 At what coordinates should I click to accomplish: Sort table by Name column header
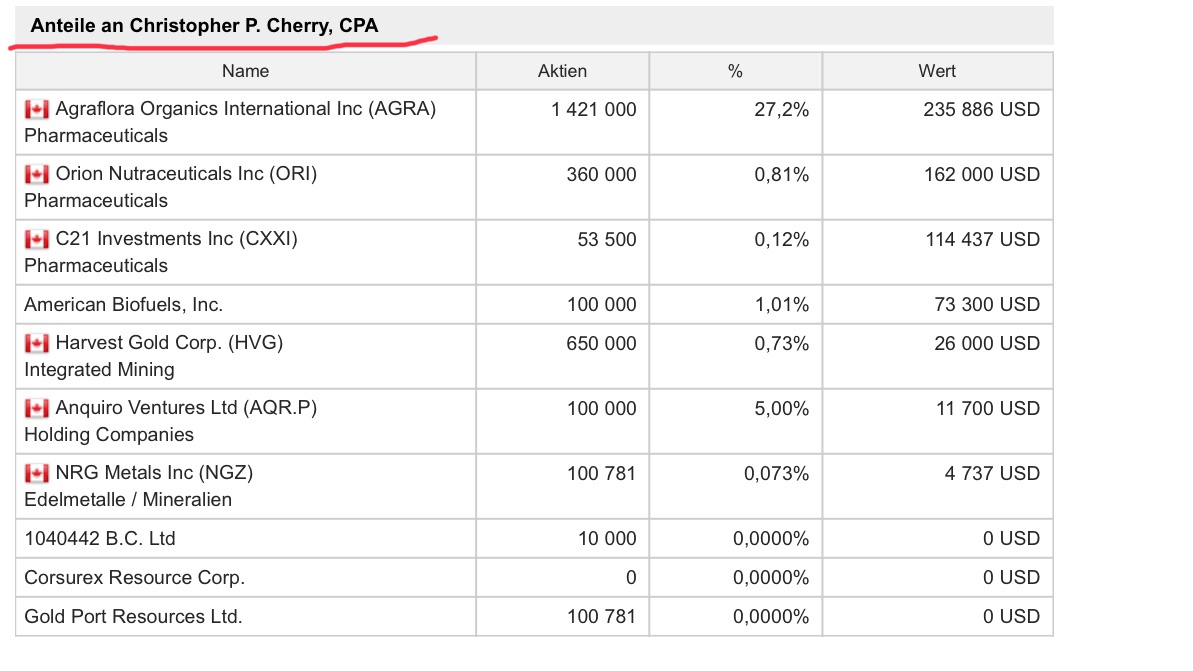point(246,71)
